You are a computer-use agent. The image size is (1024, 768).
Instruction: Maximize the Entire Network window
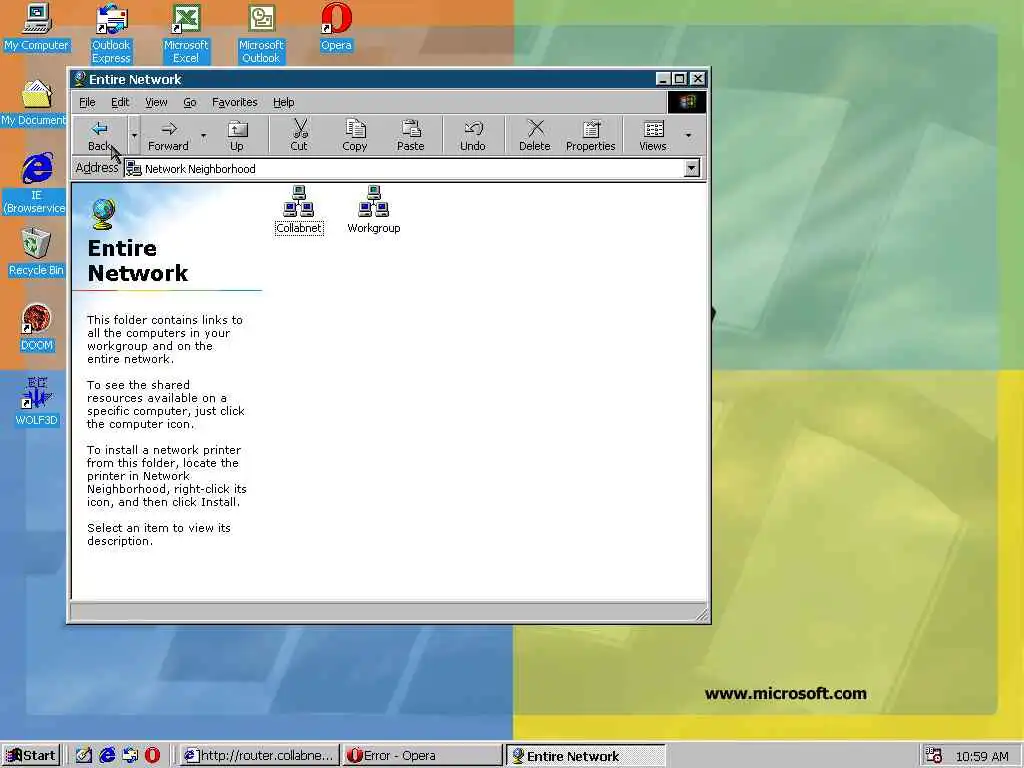click(x=679, y=79)
